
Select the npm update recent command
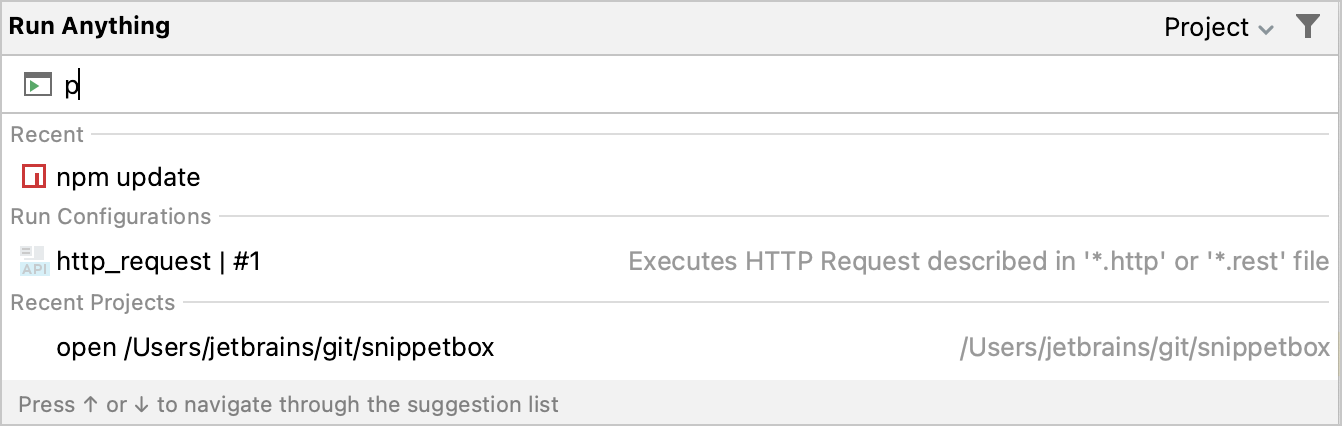click(128, 177)
